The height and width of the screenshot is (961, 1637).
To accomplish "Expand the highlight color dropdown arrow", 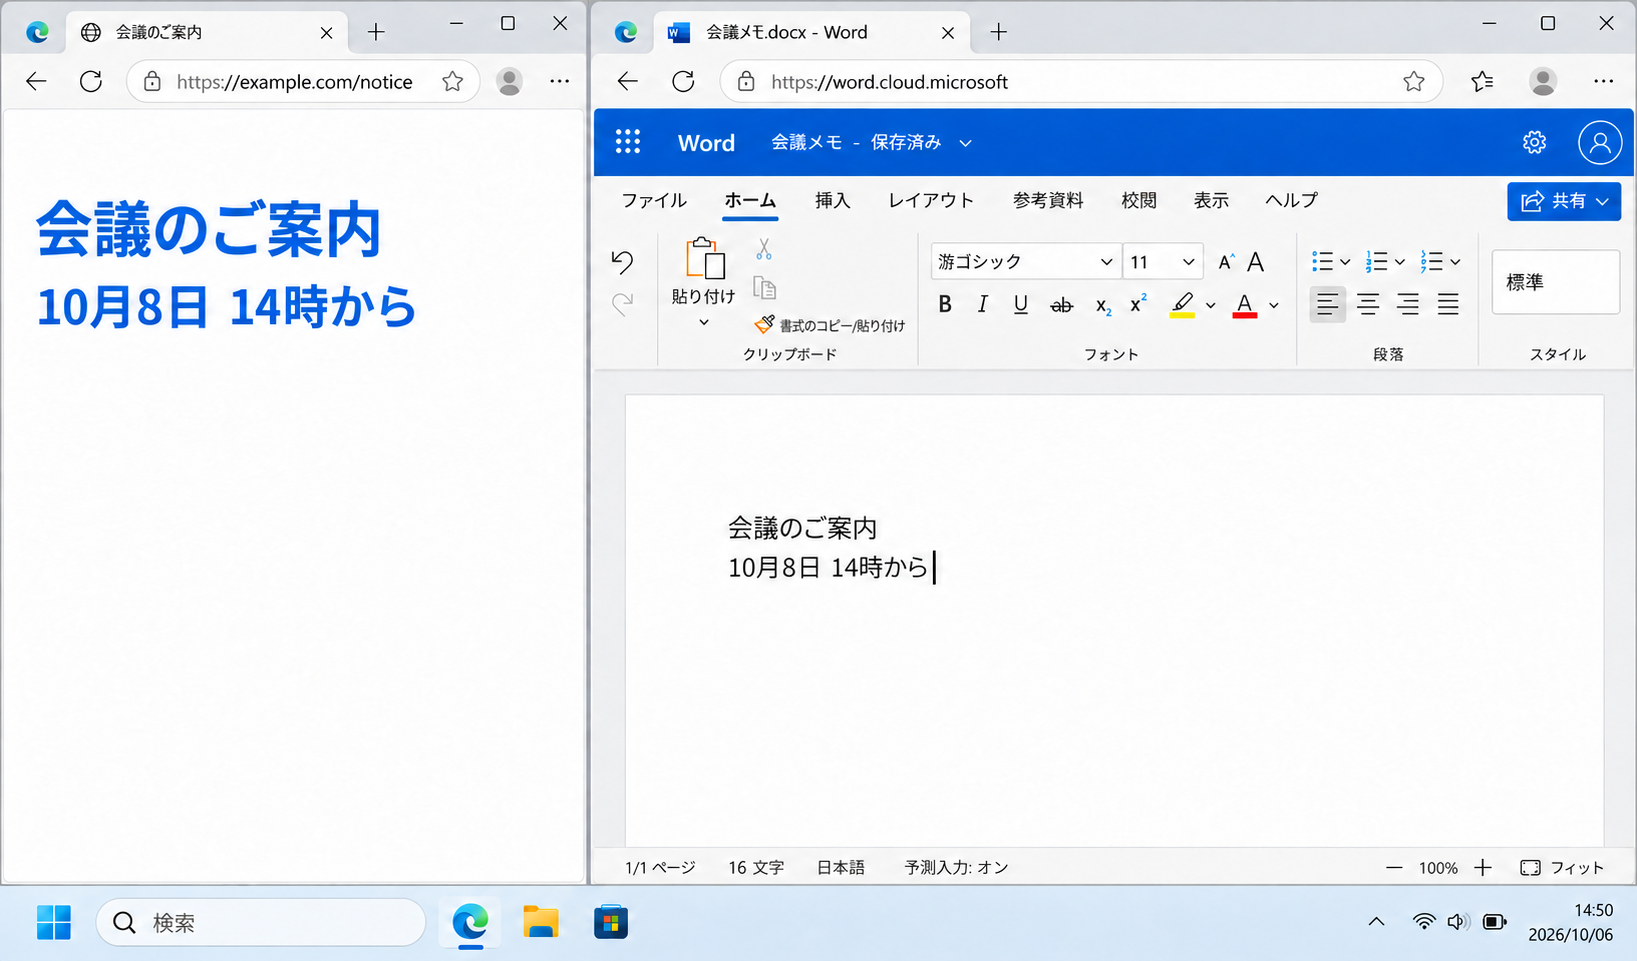I will [1210, 306].
